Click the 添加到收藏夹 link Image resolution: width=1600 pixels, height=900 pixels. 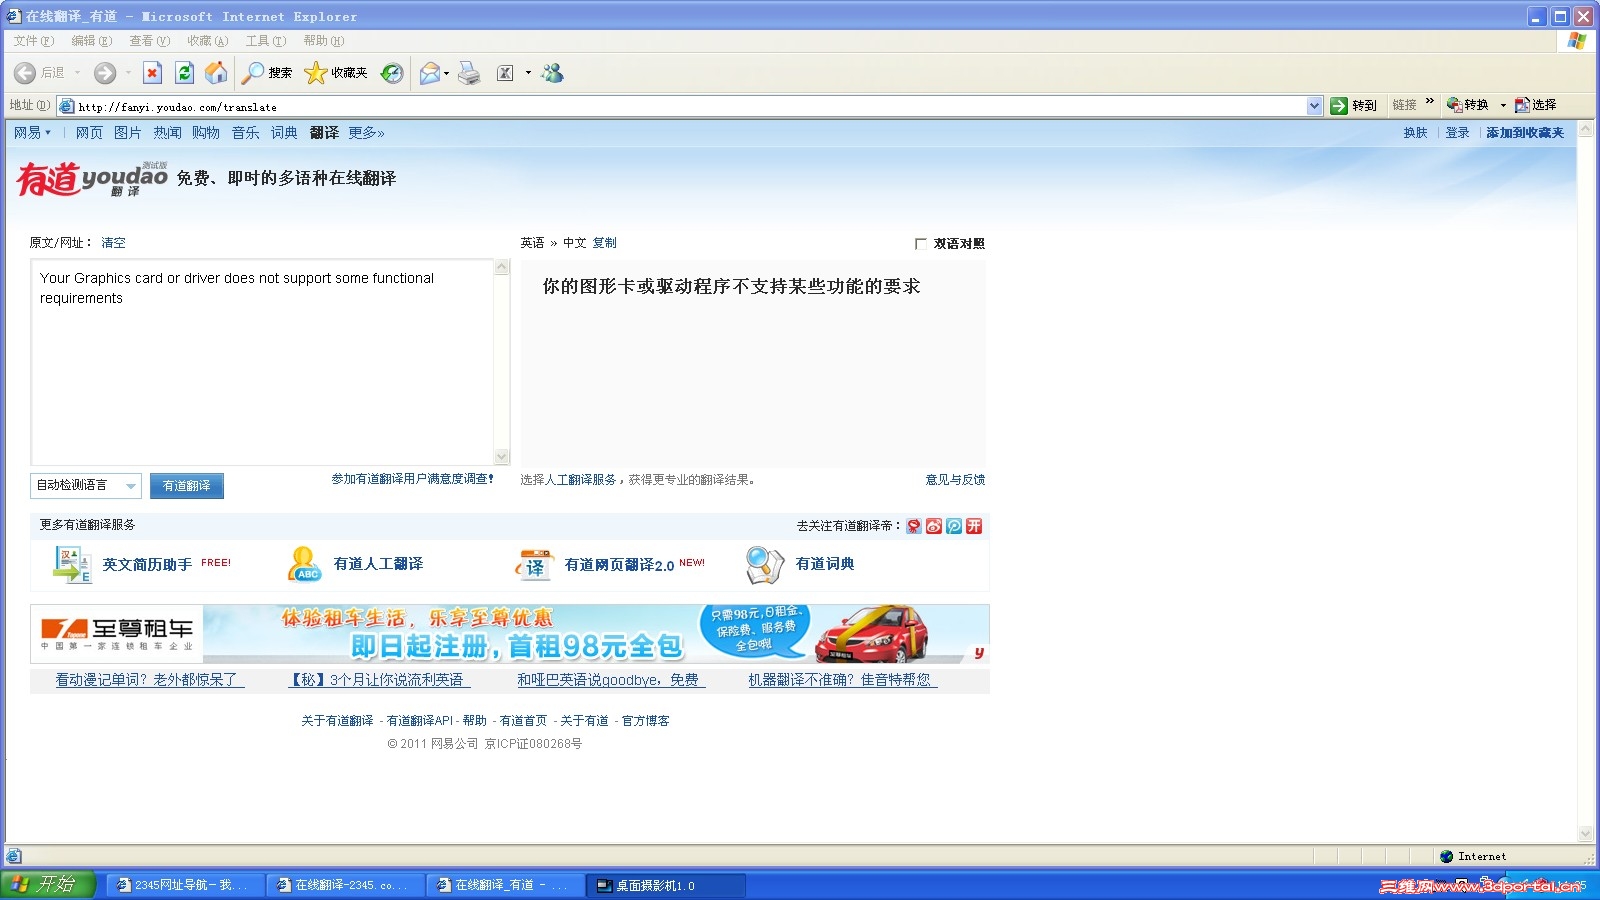click(1525, 133)
